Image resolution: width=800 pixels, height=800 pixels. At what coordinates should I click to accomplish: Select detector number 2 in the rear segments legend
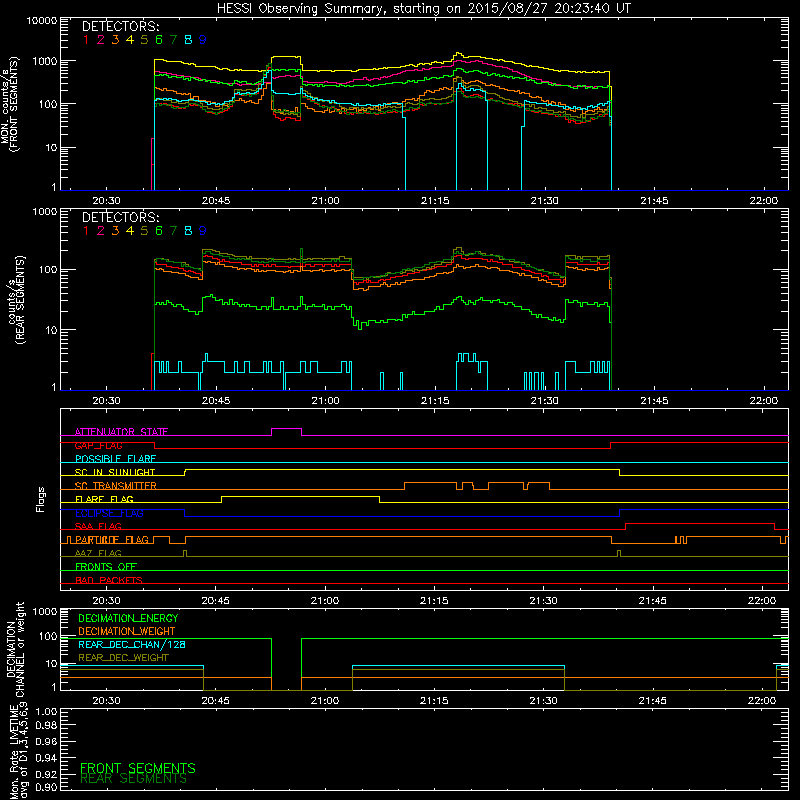(x=101, y=231)
